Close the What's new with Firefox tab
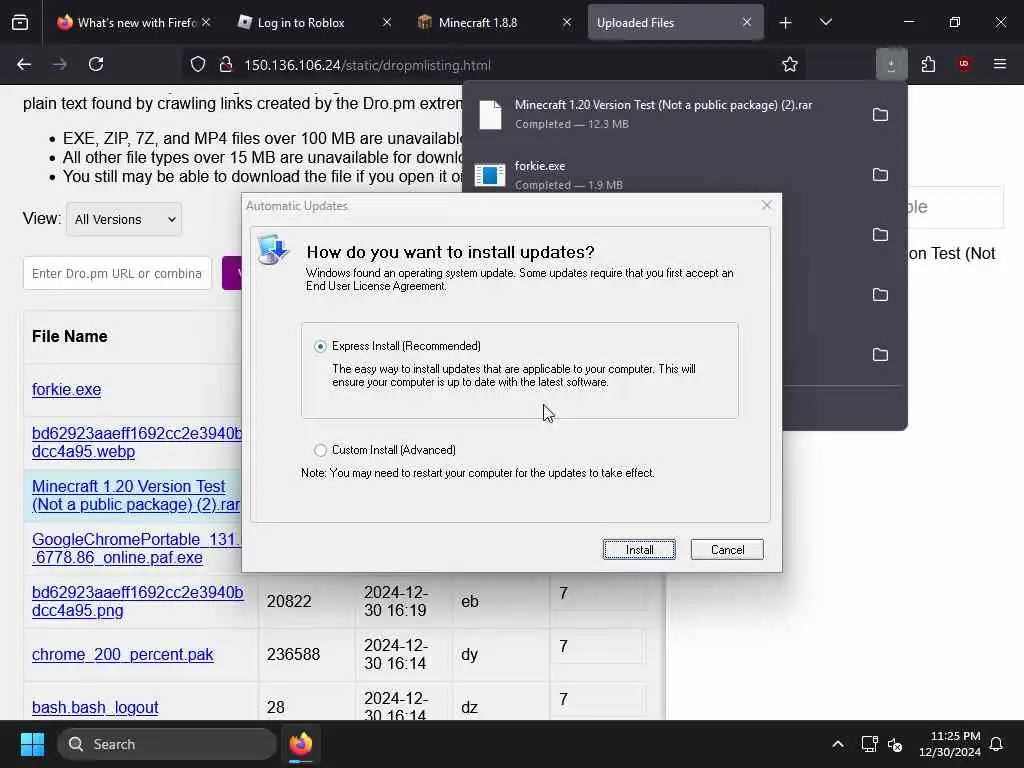Viewport: 1024px width, 768px height. click(206, 22)
